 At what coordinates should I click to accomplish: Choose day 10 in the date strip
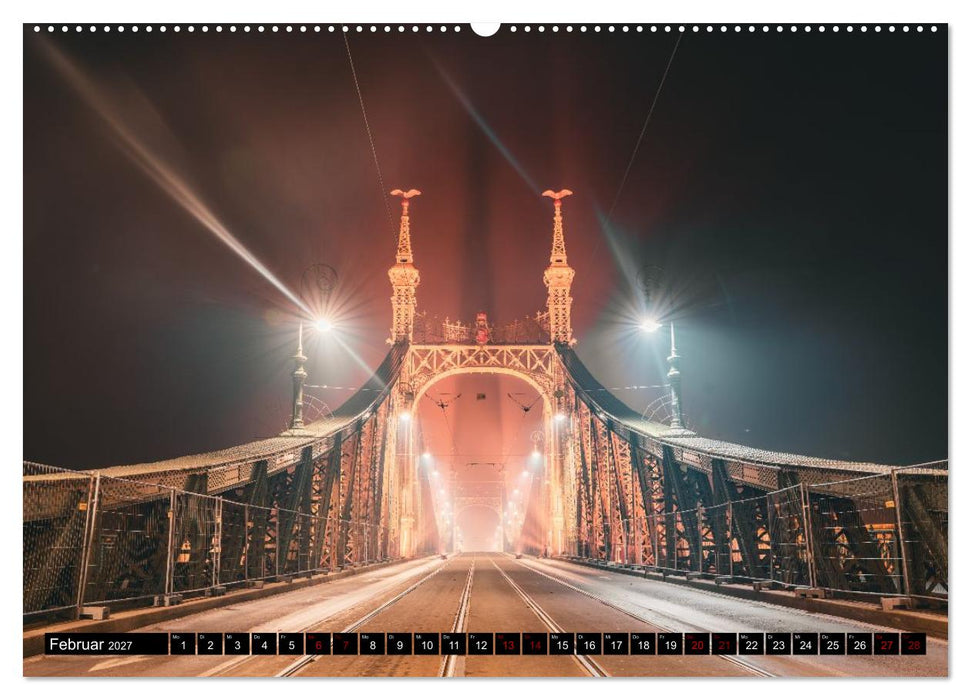click(426, 644)
